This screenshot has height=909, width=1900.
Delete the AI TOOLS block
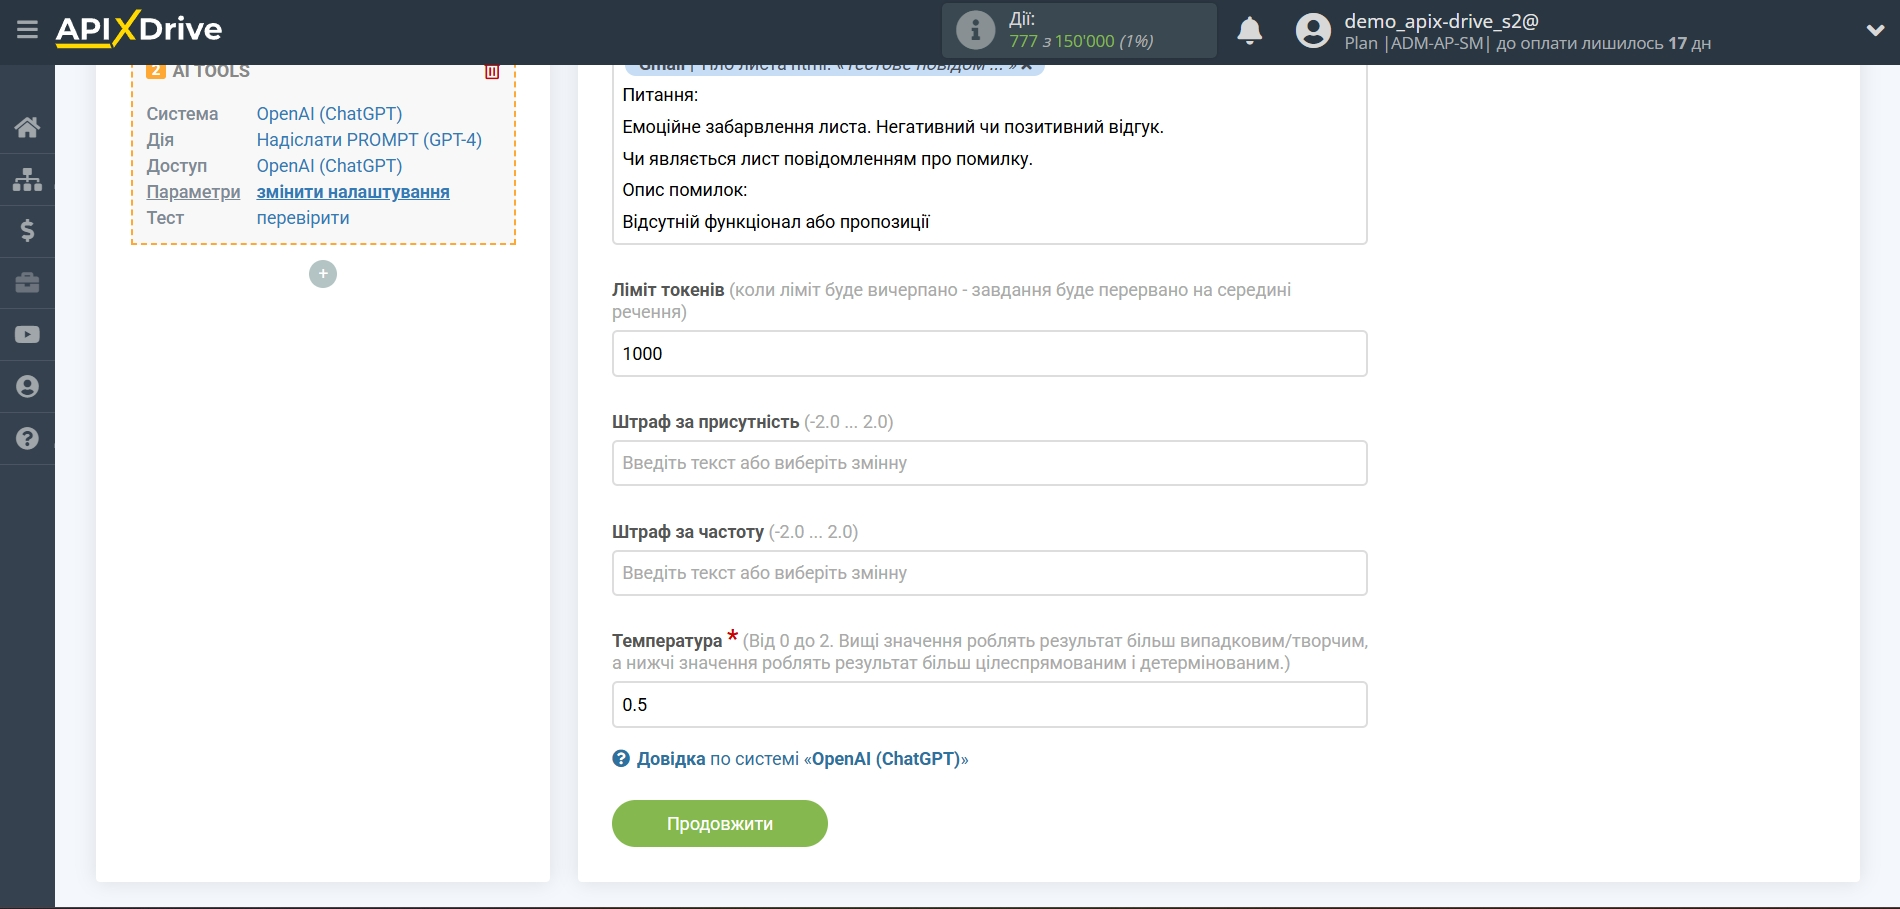492,71
